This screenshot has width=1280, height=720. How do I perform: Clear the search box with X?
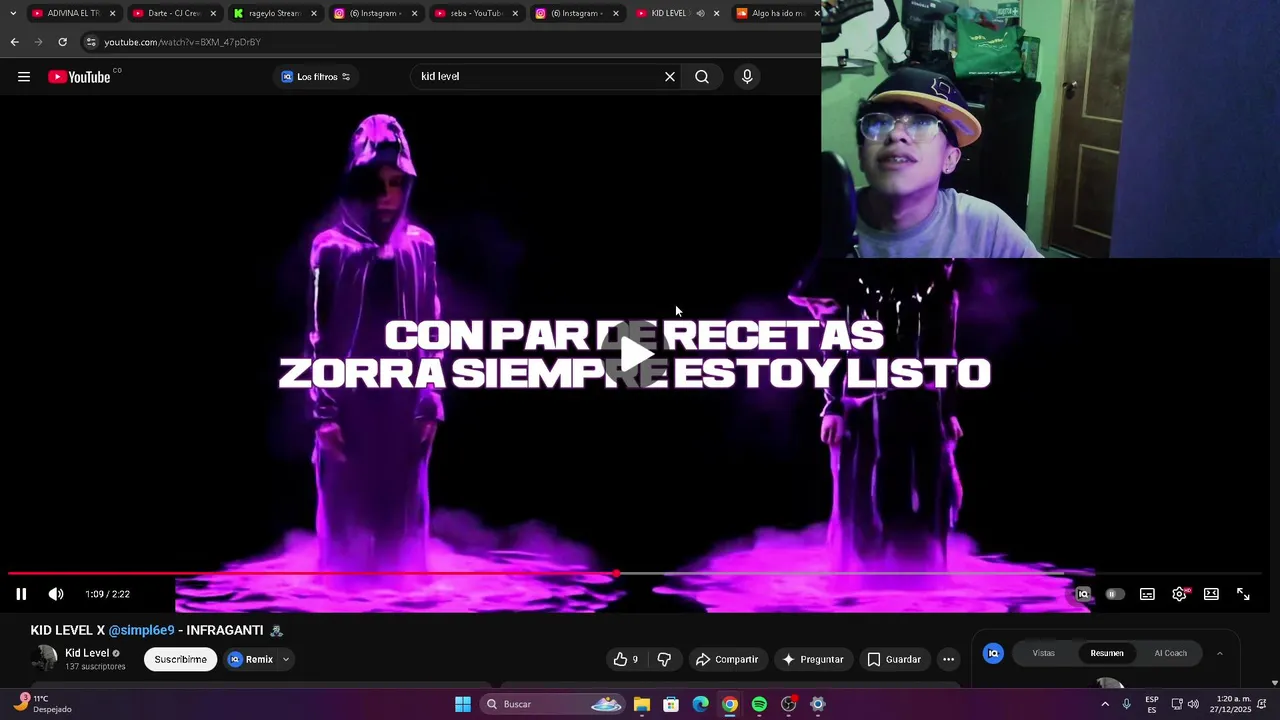pos(670,77)
